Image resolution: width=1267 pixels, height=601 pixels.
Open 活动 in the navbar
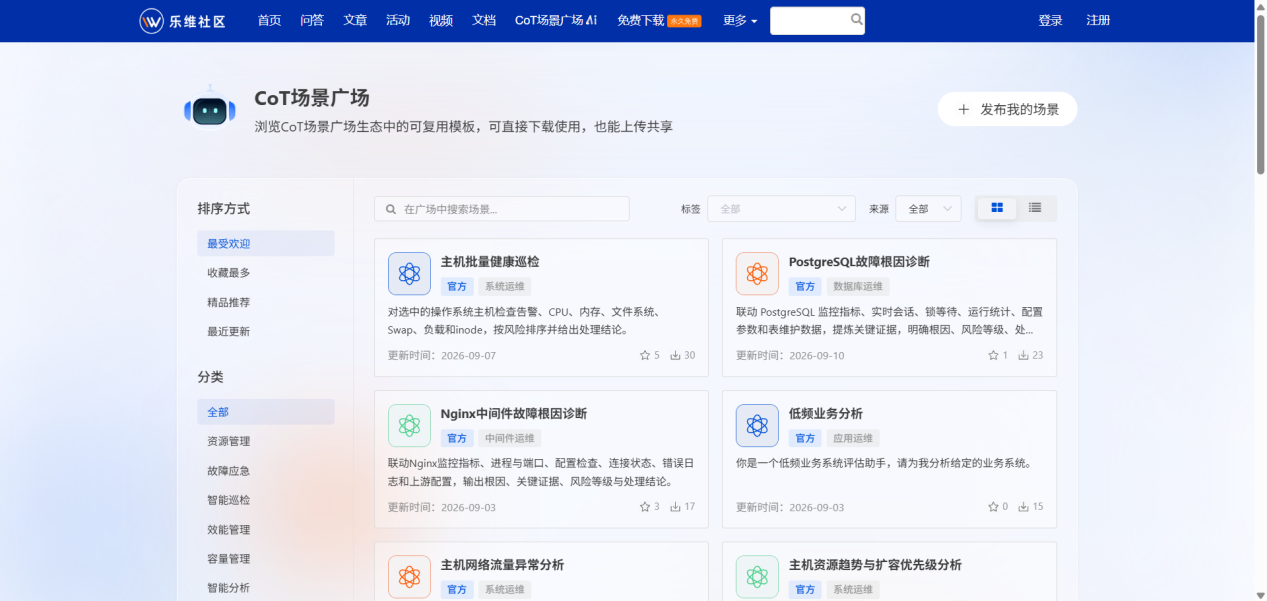coord(398,21)
